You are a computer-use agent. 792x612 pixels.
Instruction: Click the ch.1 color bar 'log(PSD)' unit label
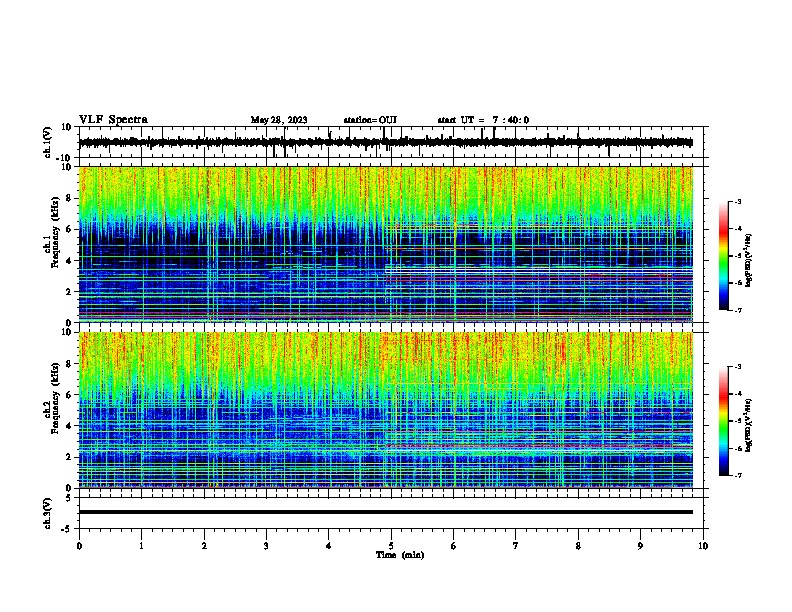(x=749, y=260)
